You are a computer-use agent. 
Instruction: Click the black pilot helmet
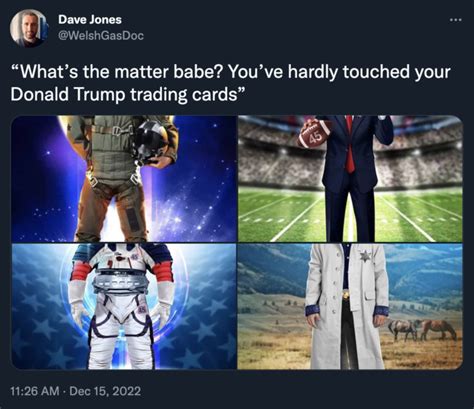pos(151,140)
